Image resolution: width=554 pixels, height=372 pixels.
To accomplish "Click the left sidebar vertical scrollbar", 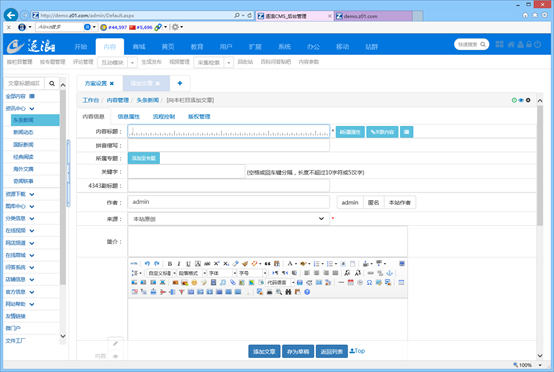I will pyautogui.click(x=63, y=187).
